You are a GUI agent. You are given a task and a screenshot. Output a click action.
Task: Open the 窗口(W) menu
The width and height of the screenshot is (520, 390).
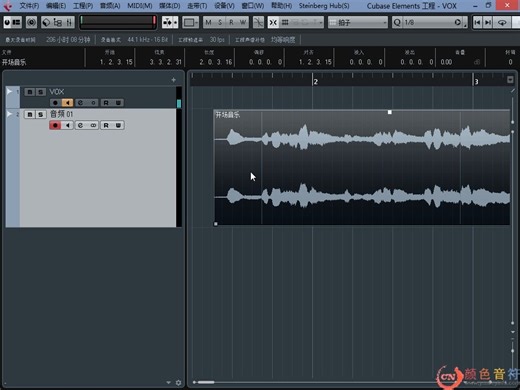253,6
